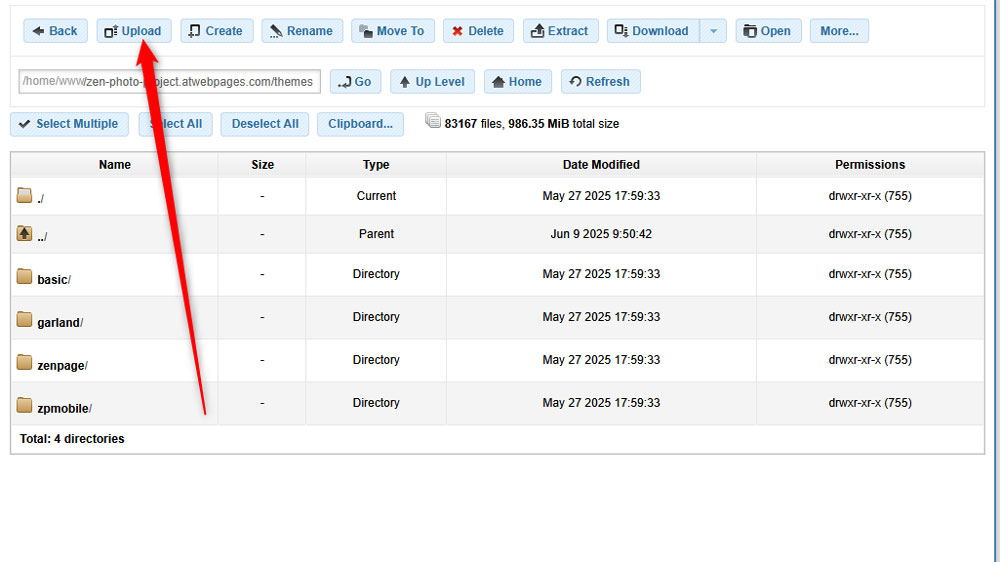
Task: Click the zpmobile folder icon
Action: pyautogui.click(x=25, y=405)
